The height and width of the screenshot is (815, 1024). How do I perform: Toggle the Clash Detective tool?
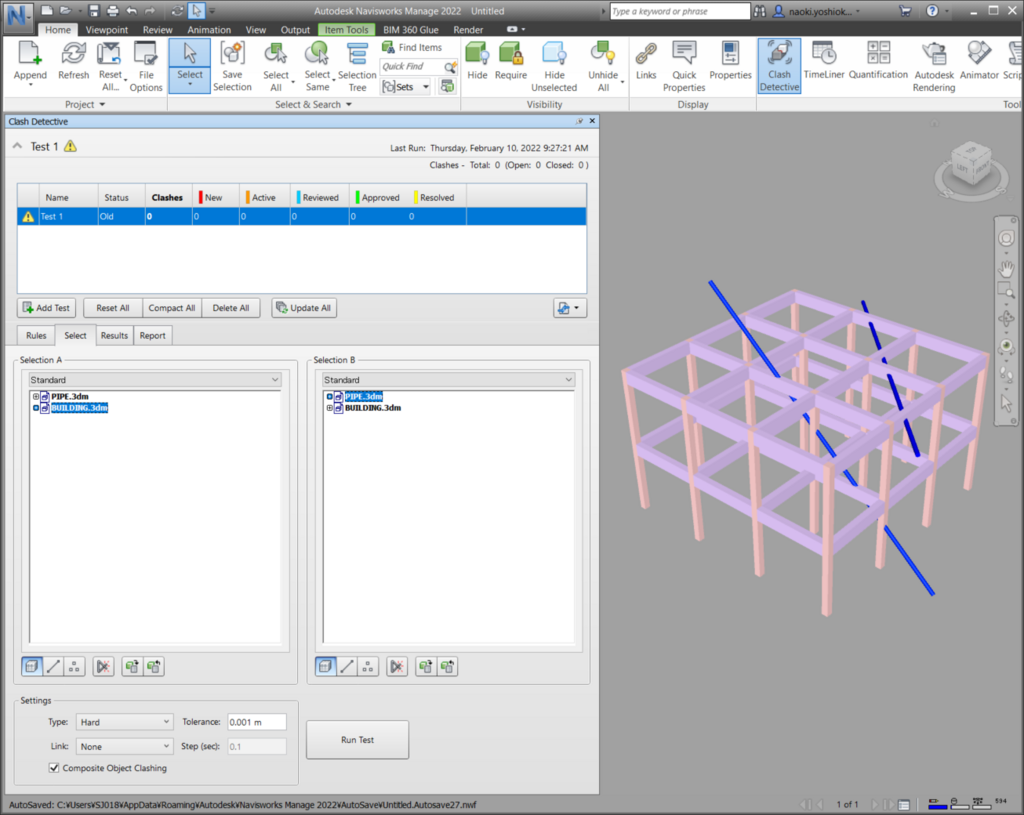[x=779, y=65]
